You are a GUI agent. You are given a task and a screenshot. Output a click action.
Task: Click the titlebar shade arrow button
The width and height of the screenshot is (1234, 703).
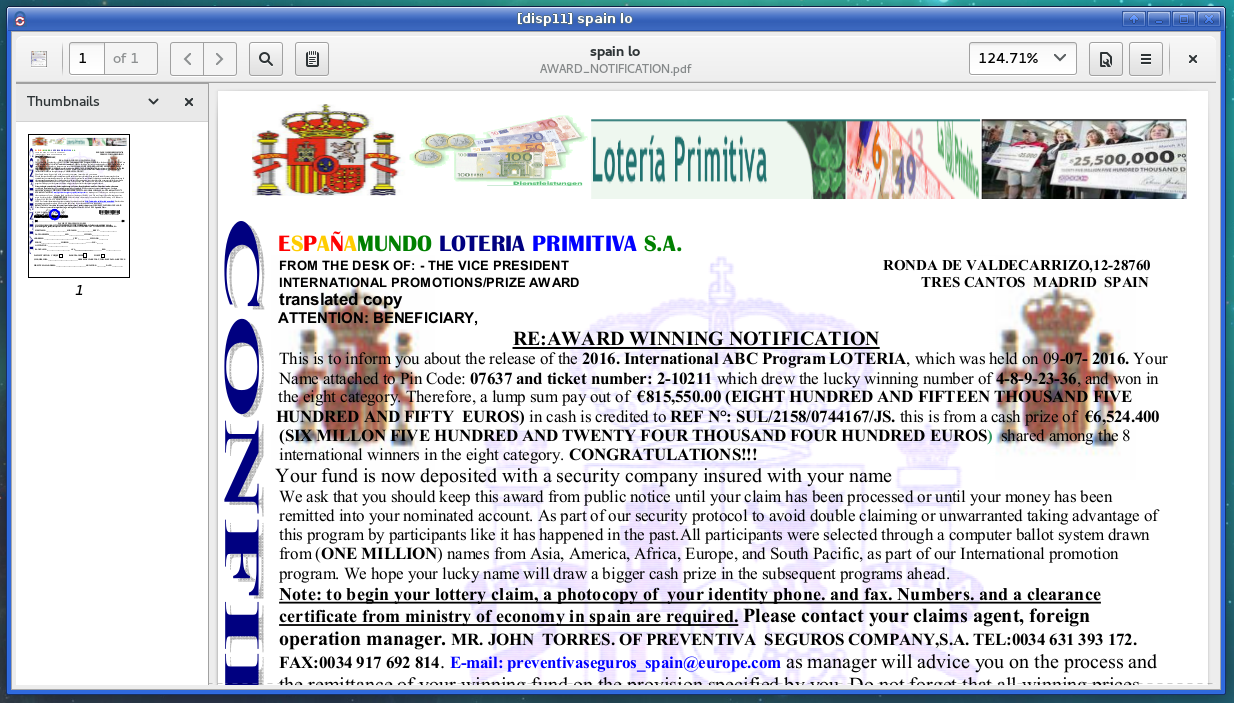point(1134,19)
